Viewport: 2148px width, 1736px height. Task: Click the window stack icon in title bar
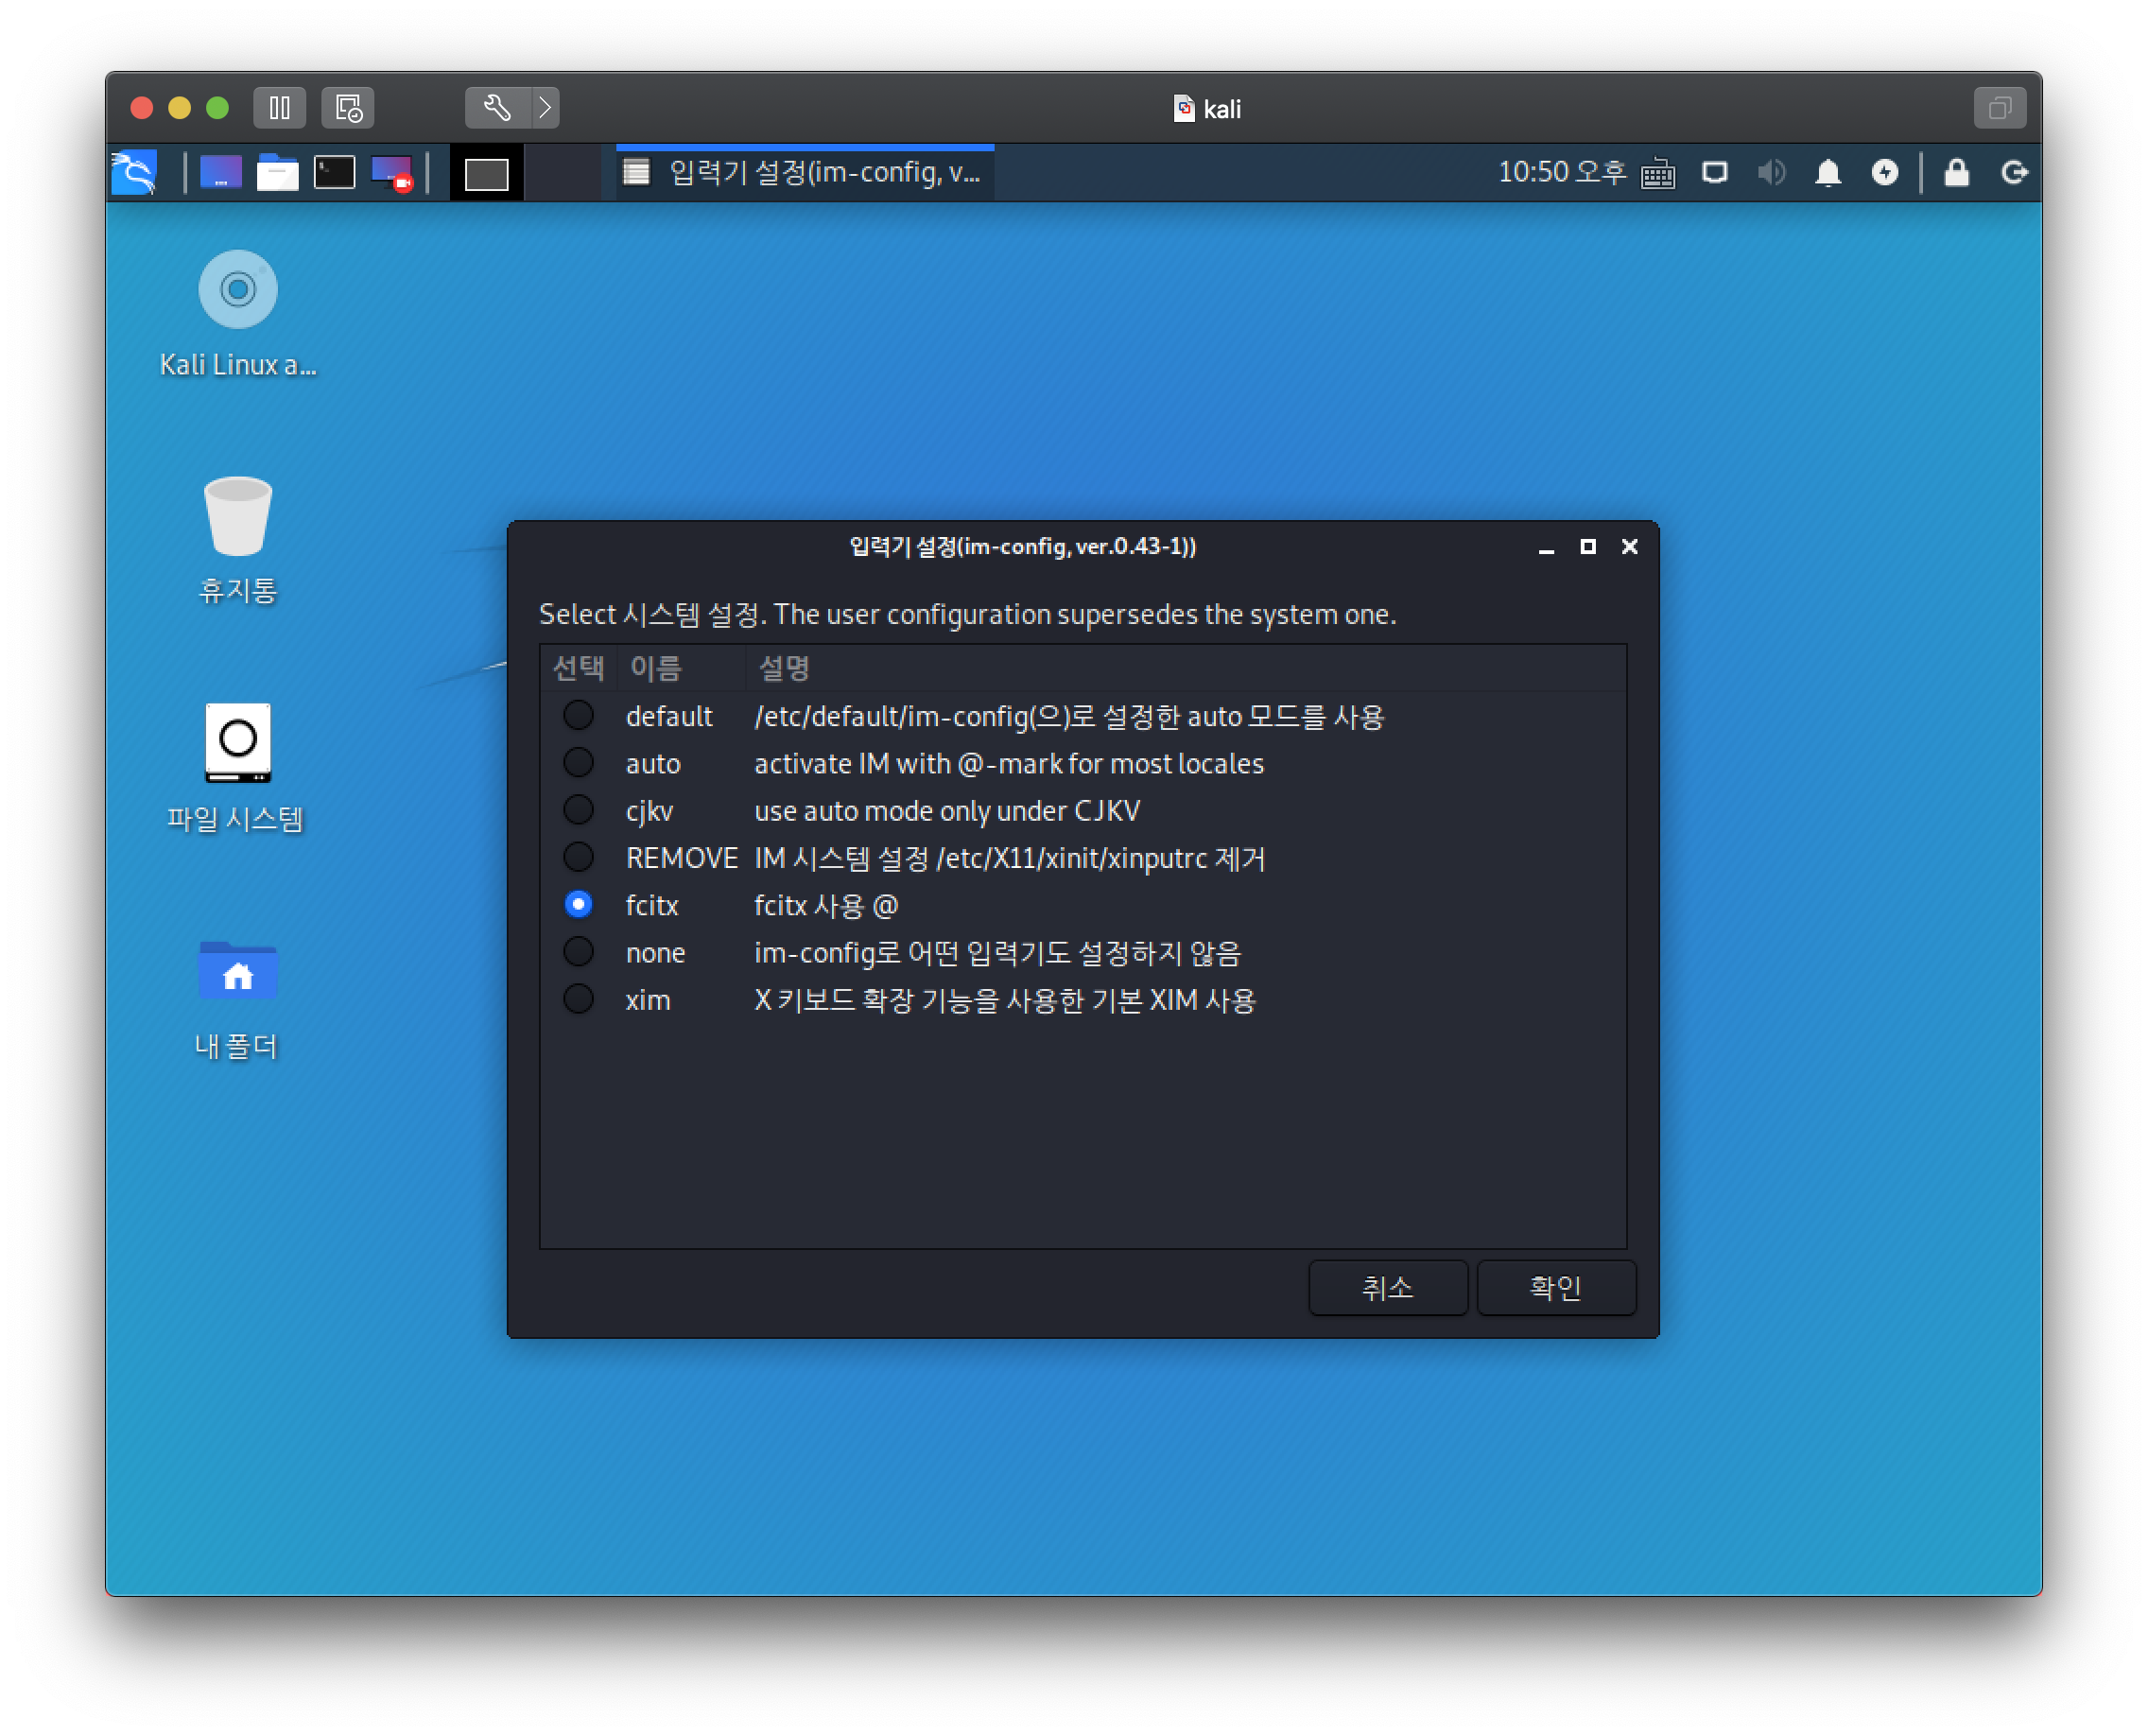[2000, 108]
